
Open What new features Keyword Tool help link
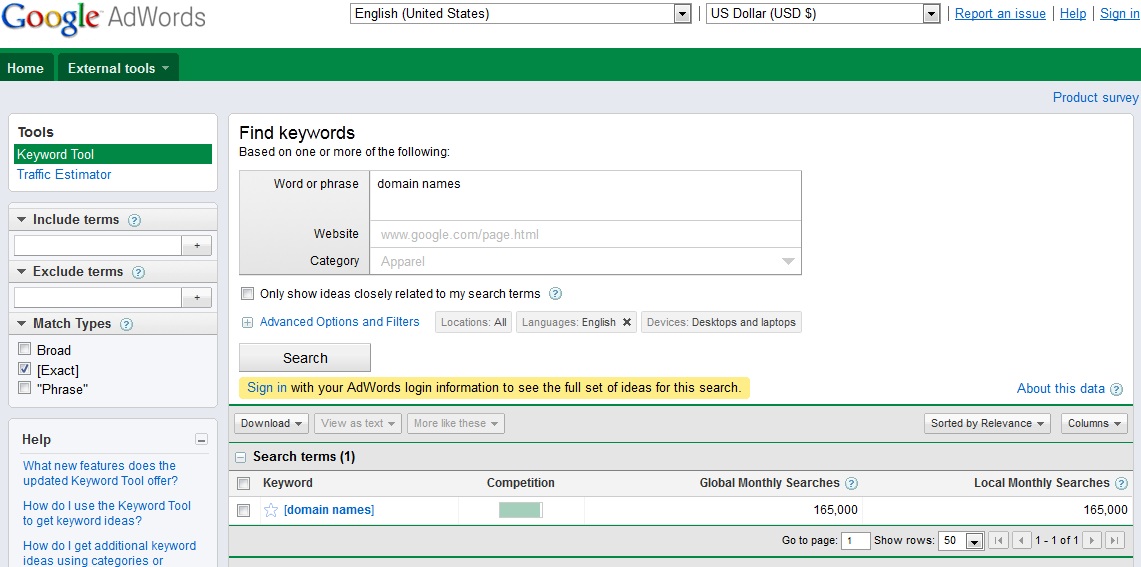100,473
